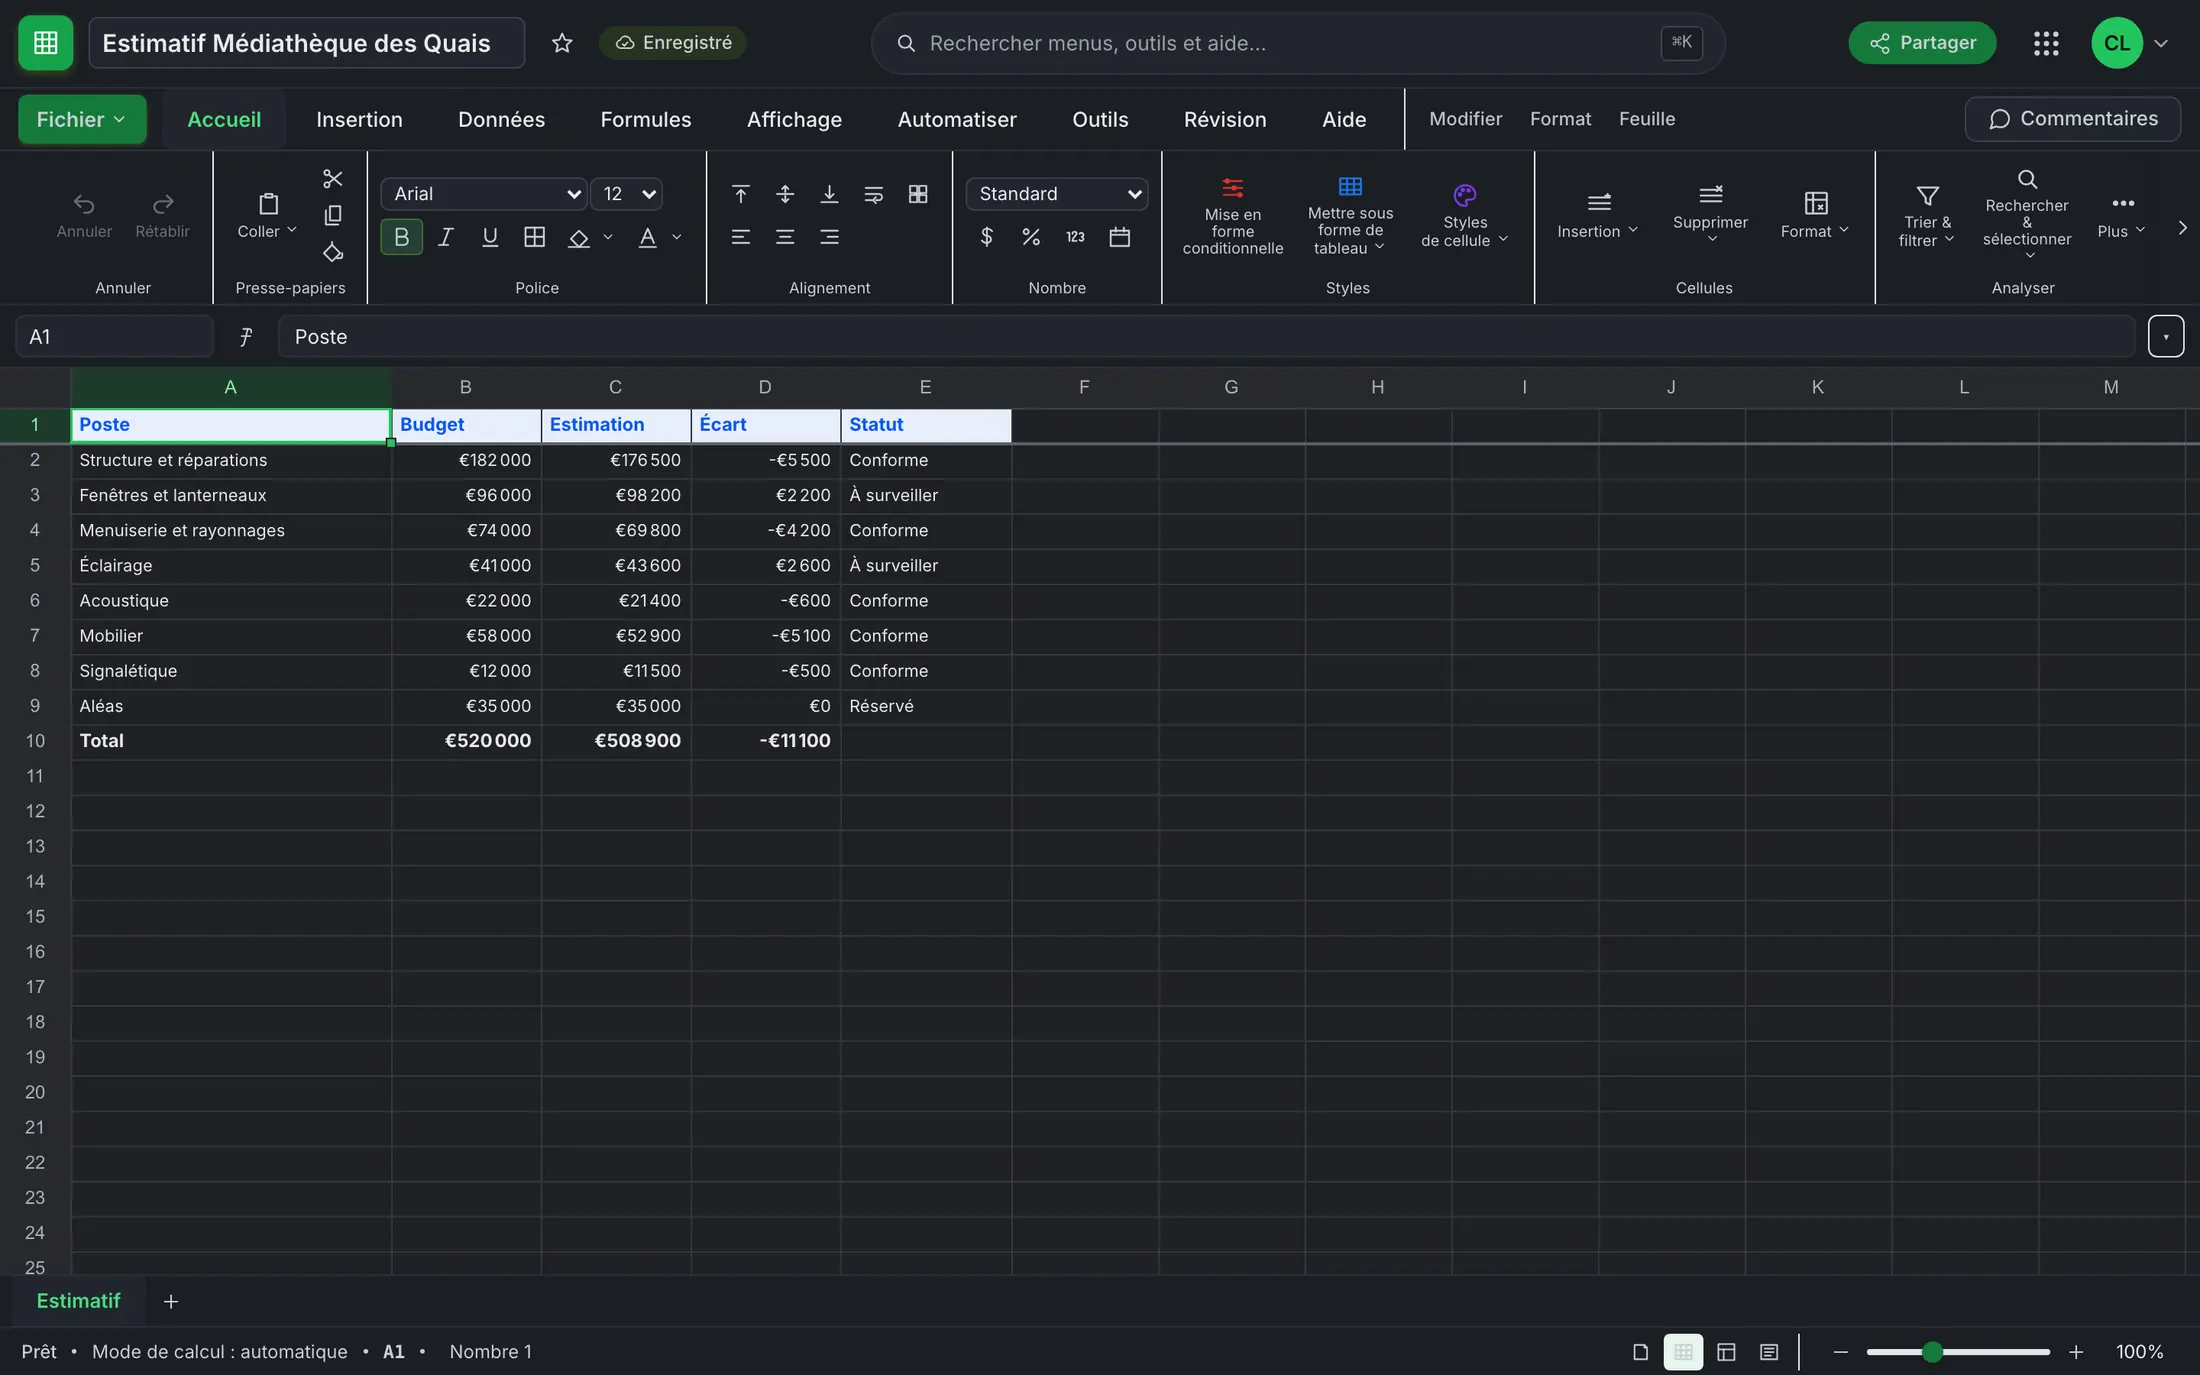Click the date format calendar icon
The image size is (2200, 1375).
[1120, 237]
